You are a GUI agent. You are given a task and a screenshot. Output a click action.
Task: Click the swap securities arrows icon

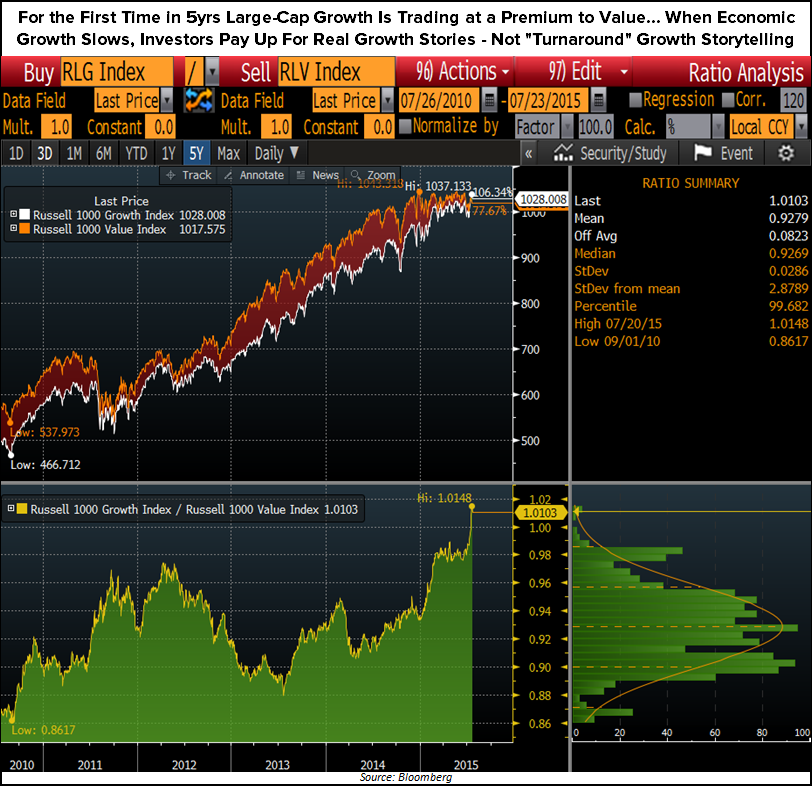coord(198,101)
